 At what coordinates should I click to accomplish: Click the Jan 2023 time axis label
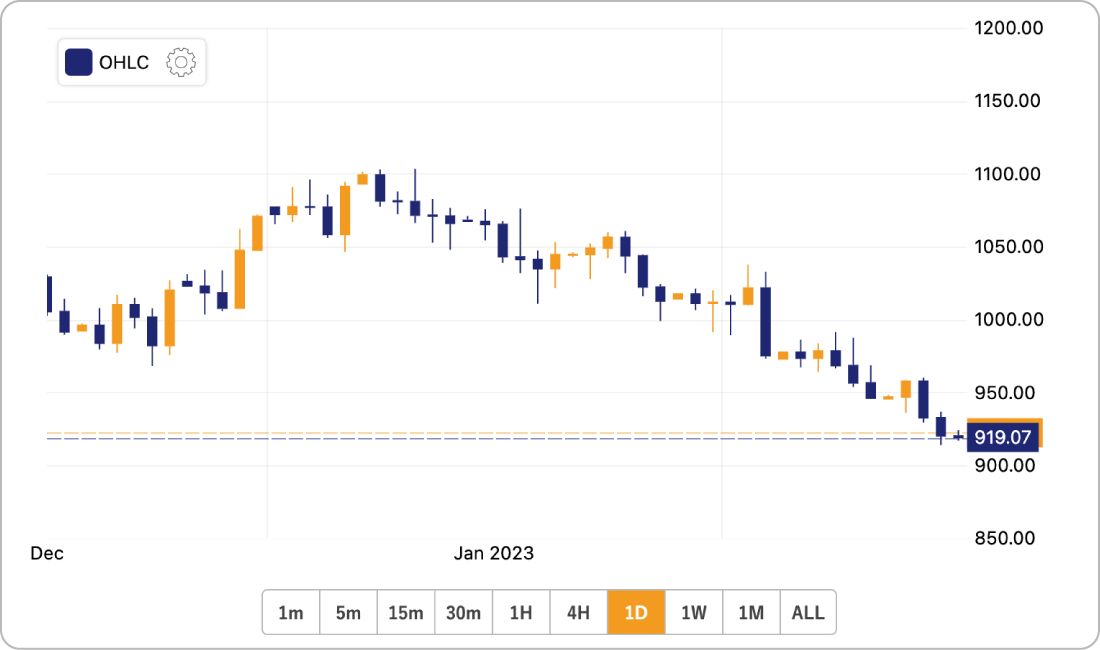494,553
